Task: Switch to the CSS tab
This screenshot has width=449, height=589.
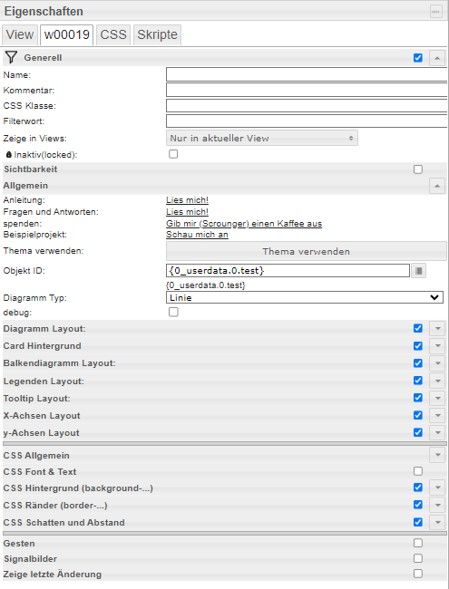Action: click(x=113, y=35)
